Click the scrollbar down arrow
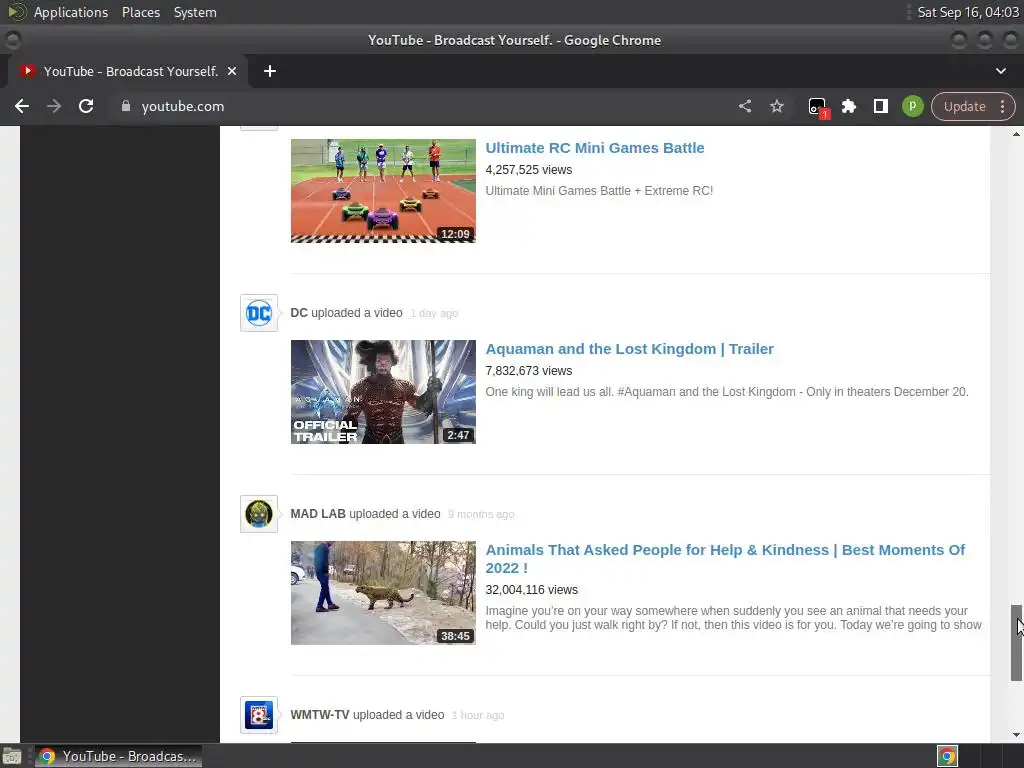Viewport: 1024px width, 768px height. 1016,735
